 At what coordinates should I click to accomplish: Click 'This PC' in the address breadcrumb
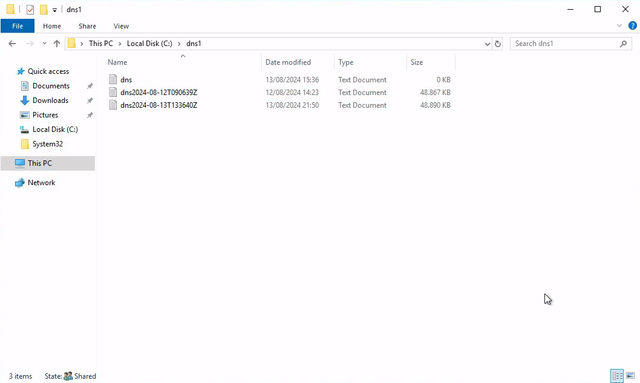(x=101, y=43)
